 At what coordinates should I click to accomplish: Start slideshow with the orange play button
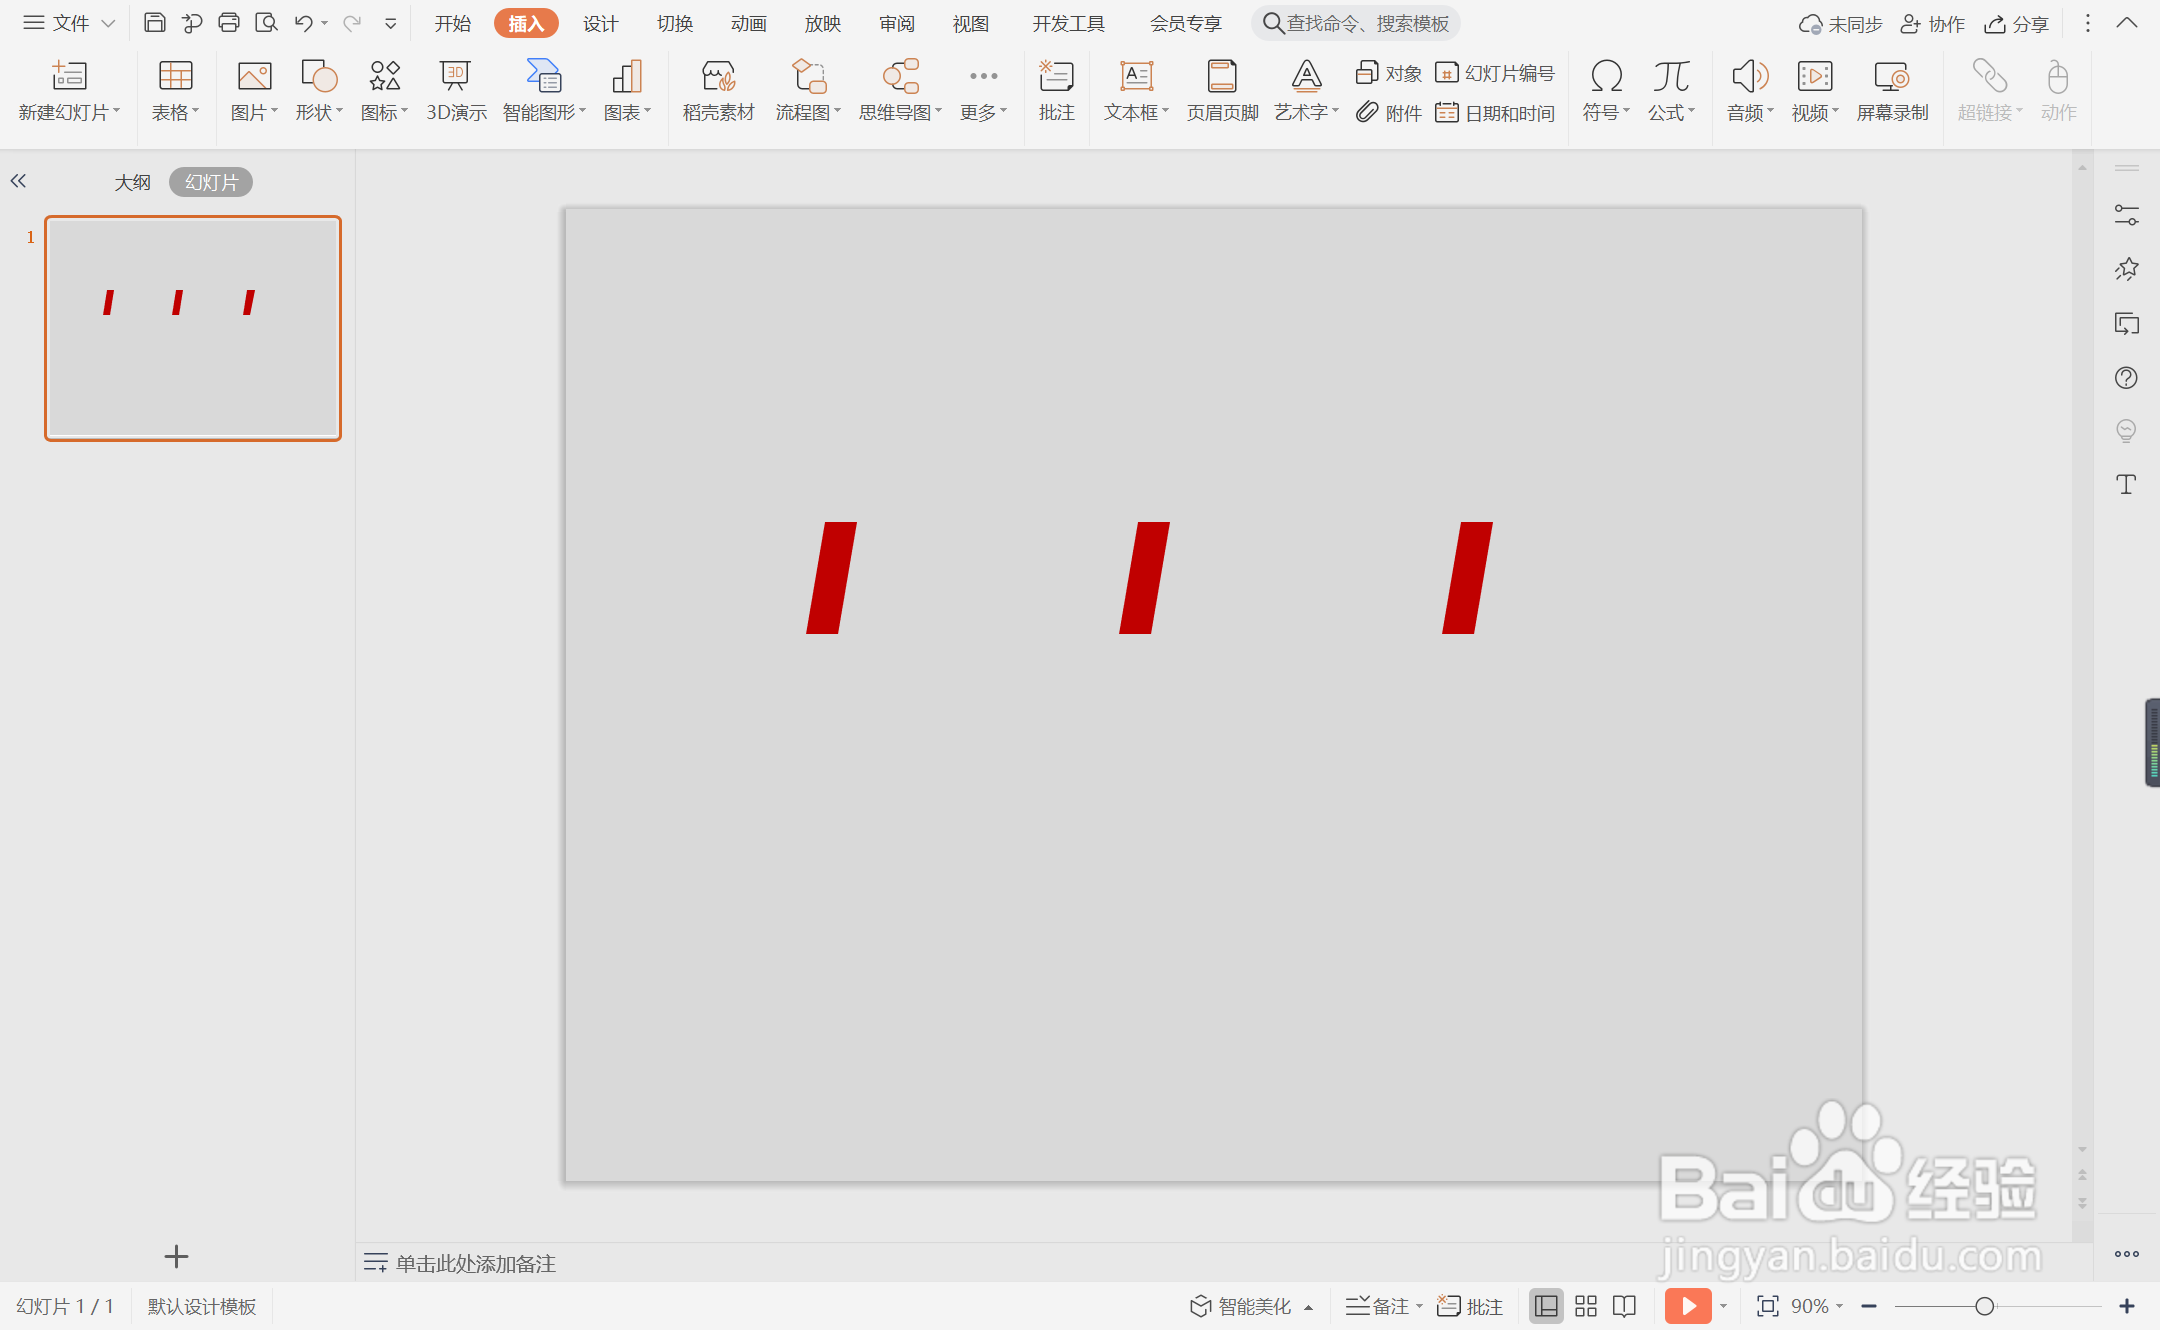point(1688,1306)
